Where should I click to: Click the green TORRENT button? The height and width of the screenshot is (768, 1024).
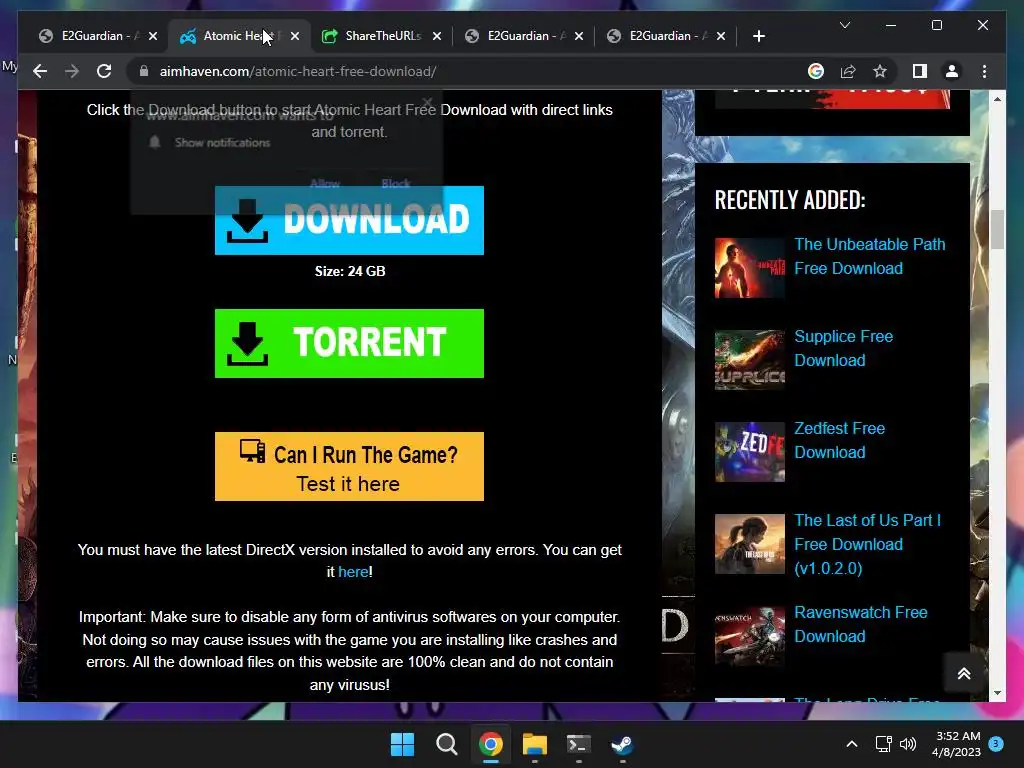349,343
